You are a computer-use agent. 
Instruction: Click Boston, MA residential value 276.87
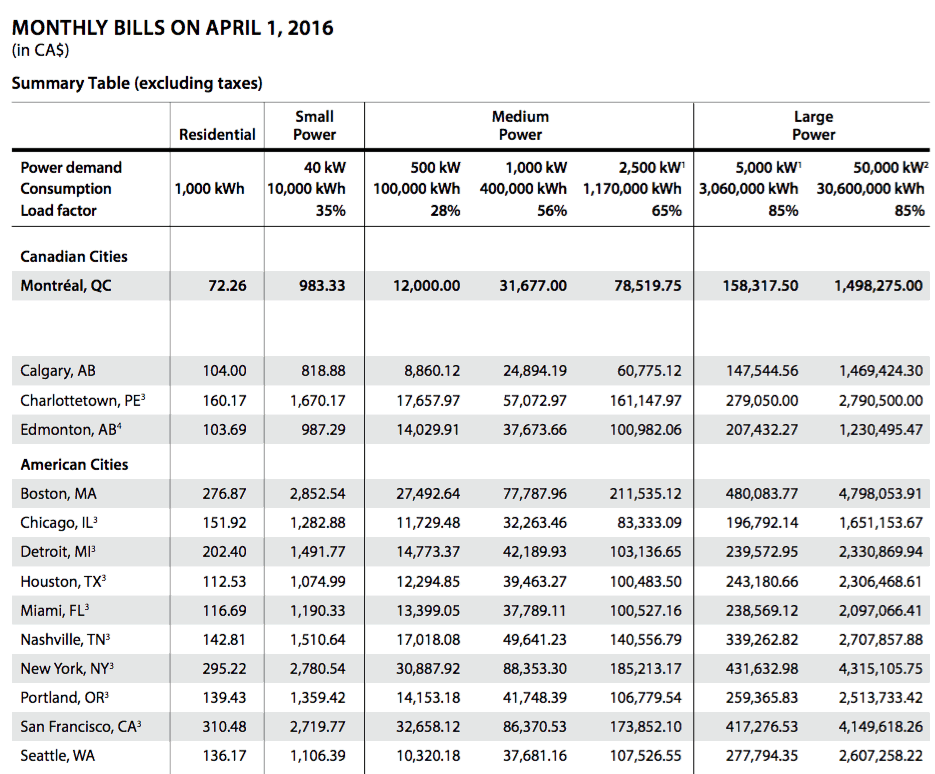click(224, 494)
